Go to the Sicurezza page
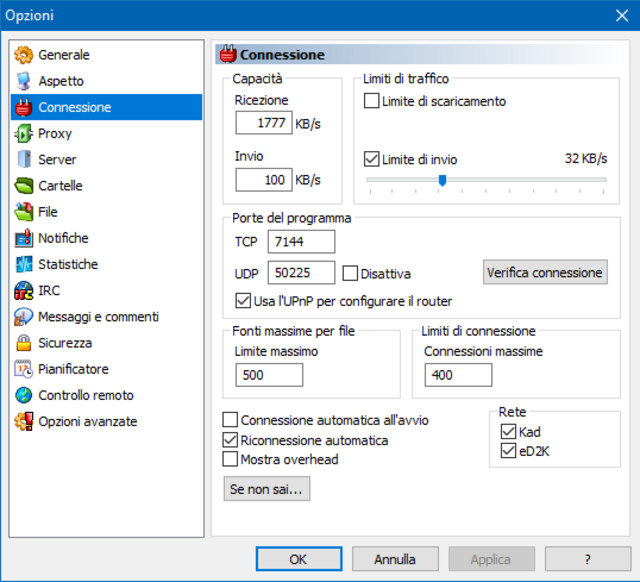Viewport: 640px width, 582px height. pos(106,343)
